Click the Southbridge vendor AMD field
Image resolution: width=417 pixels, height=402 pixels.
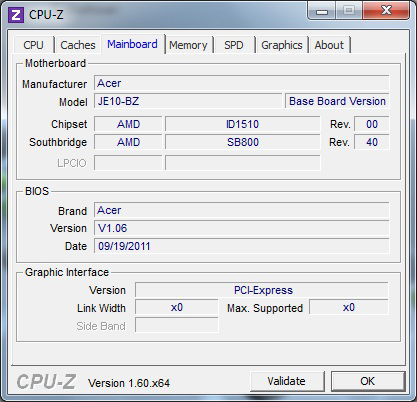(x=128, y=142)
